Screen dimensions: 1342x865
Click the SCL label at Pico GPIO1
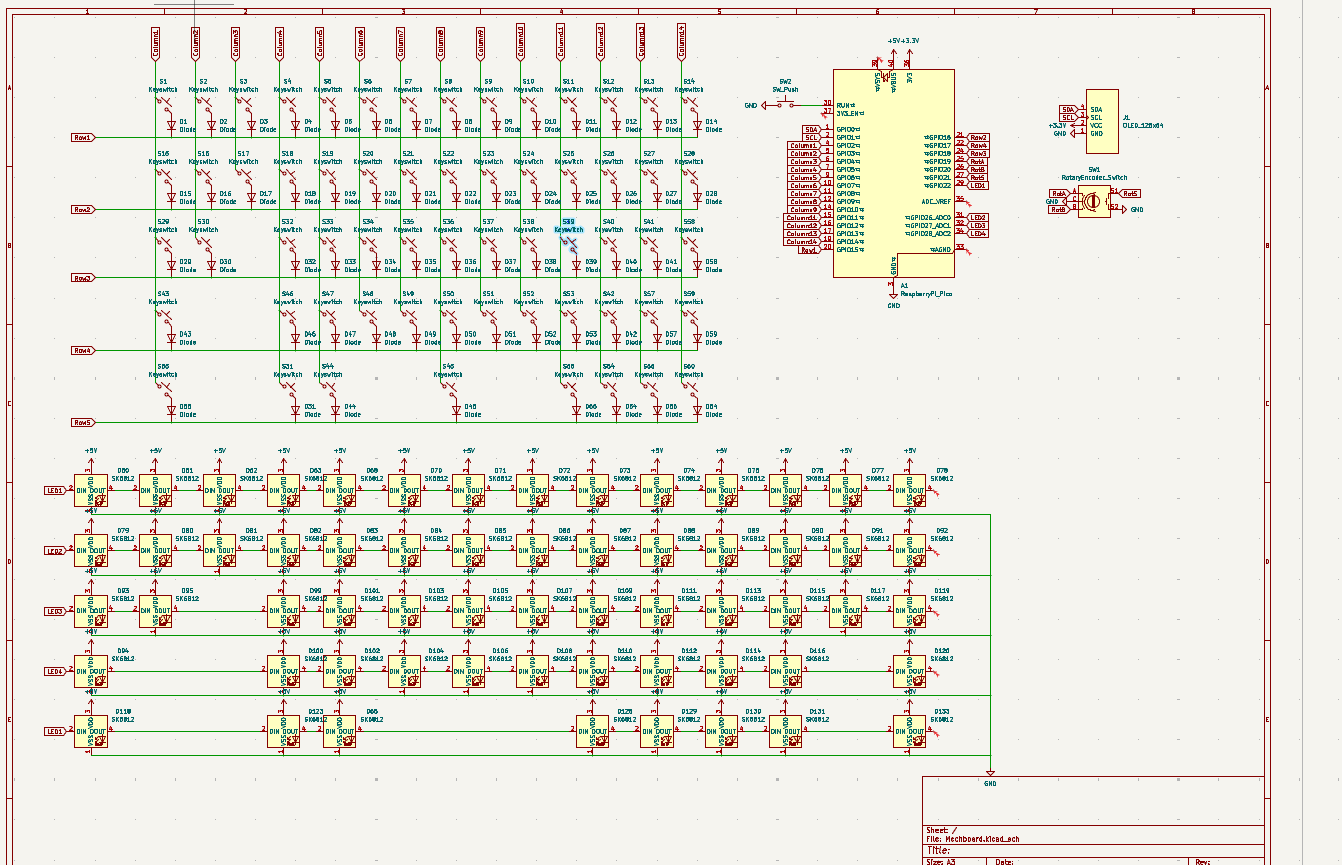pos(812,137)
